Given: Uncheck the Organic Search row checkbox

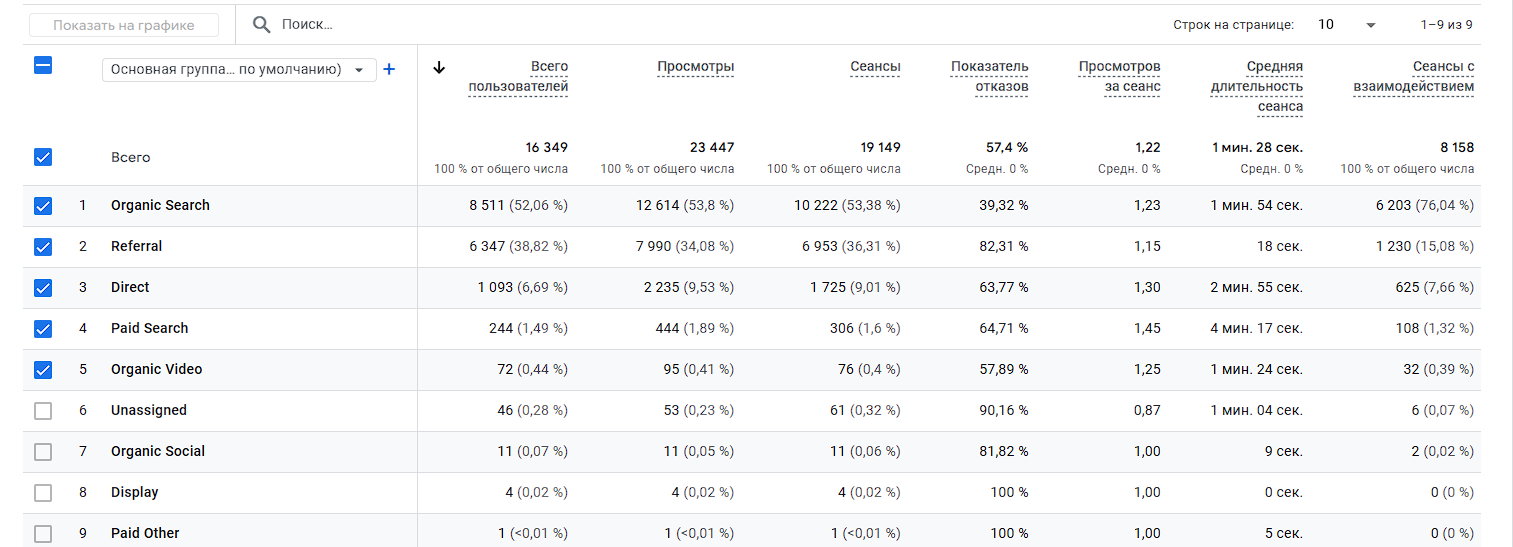Looking at the screenshot, I should point(43,206).
